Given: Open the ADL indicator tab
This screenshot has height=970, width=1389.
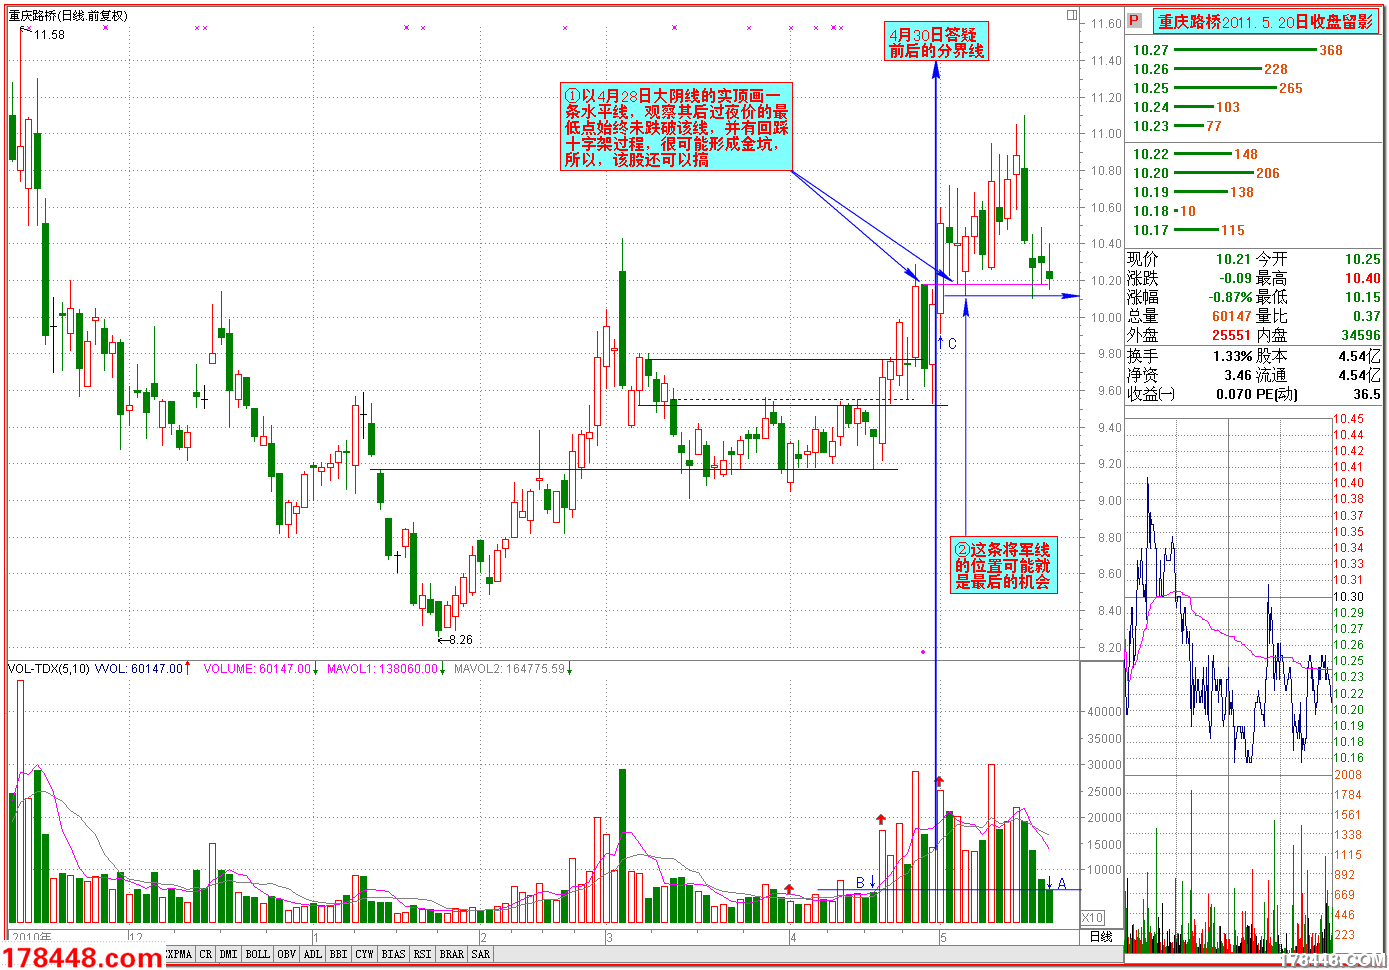Looking at the screenshot, I should [x=313, y=954].
